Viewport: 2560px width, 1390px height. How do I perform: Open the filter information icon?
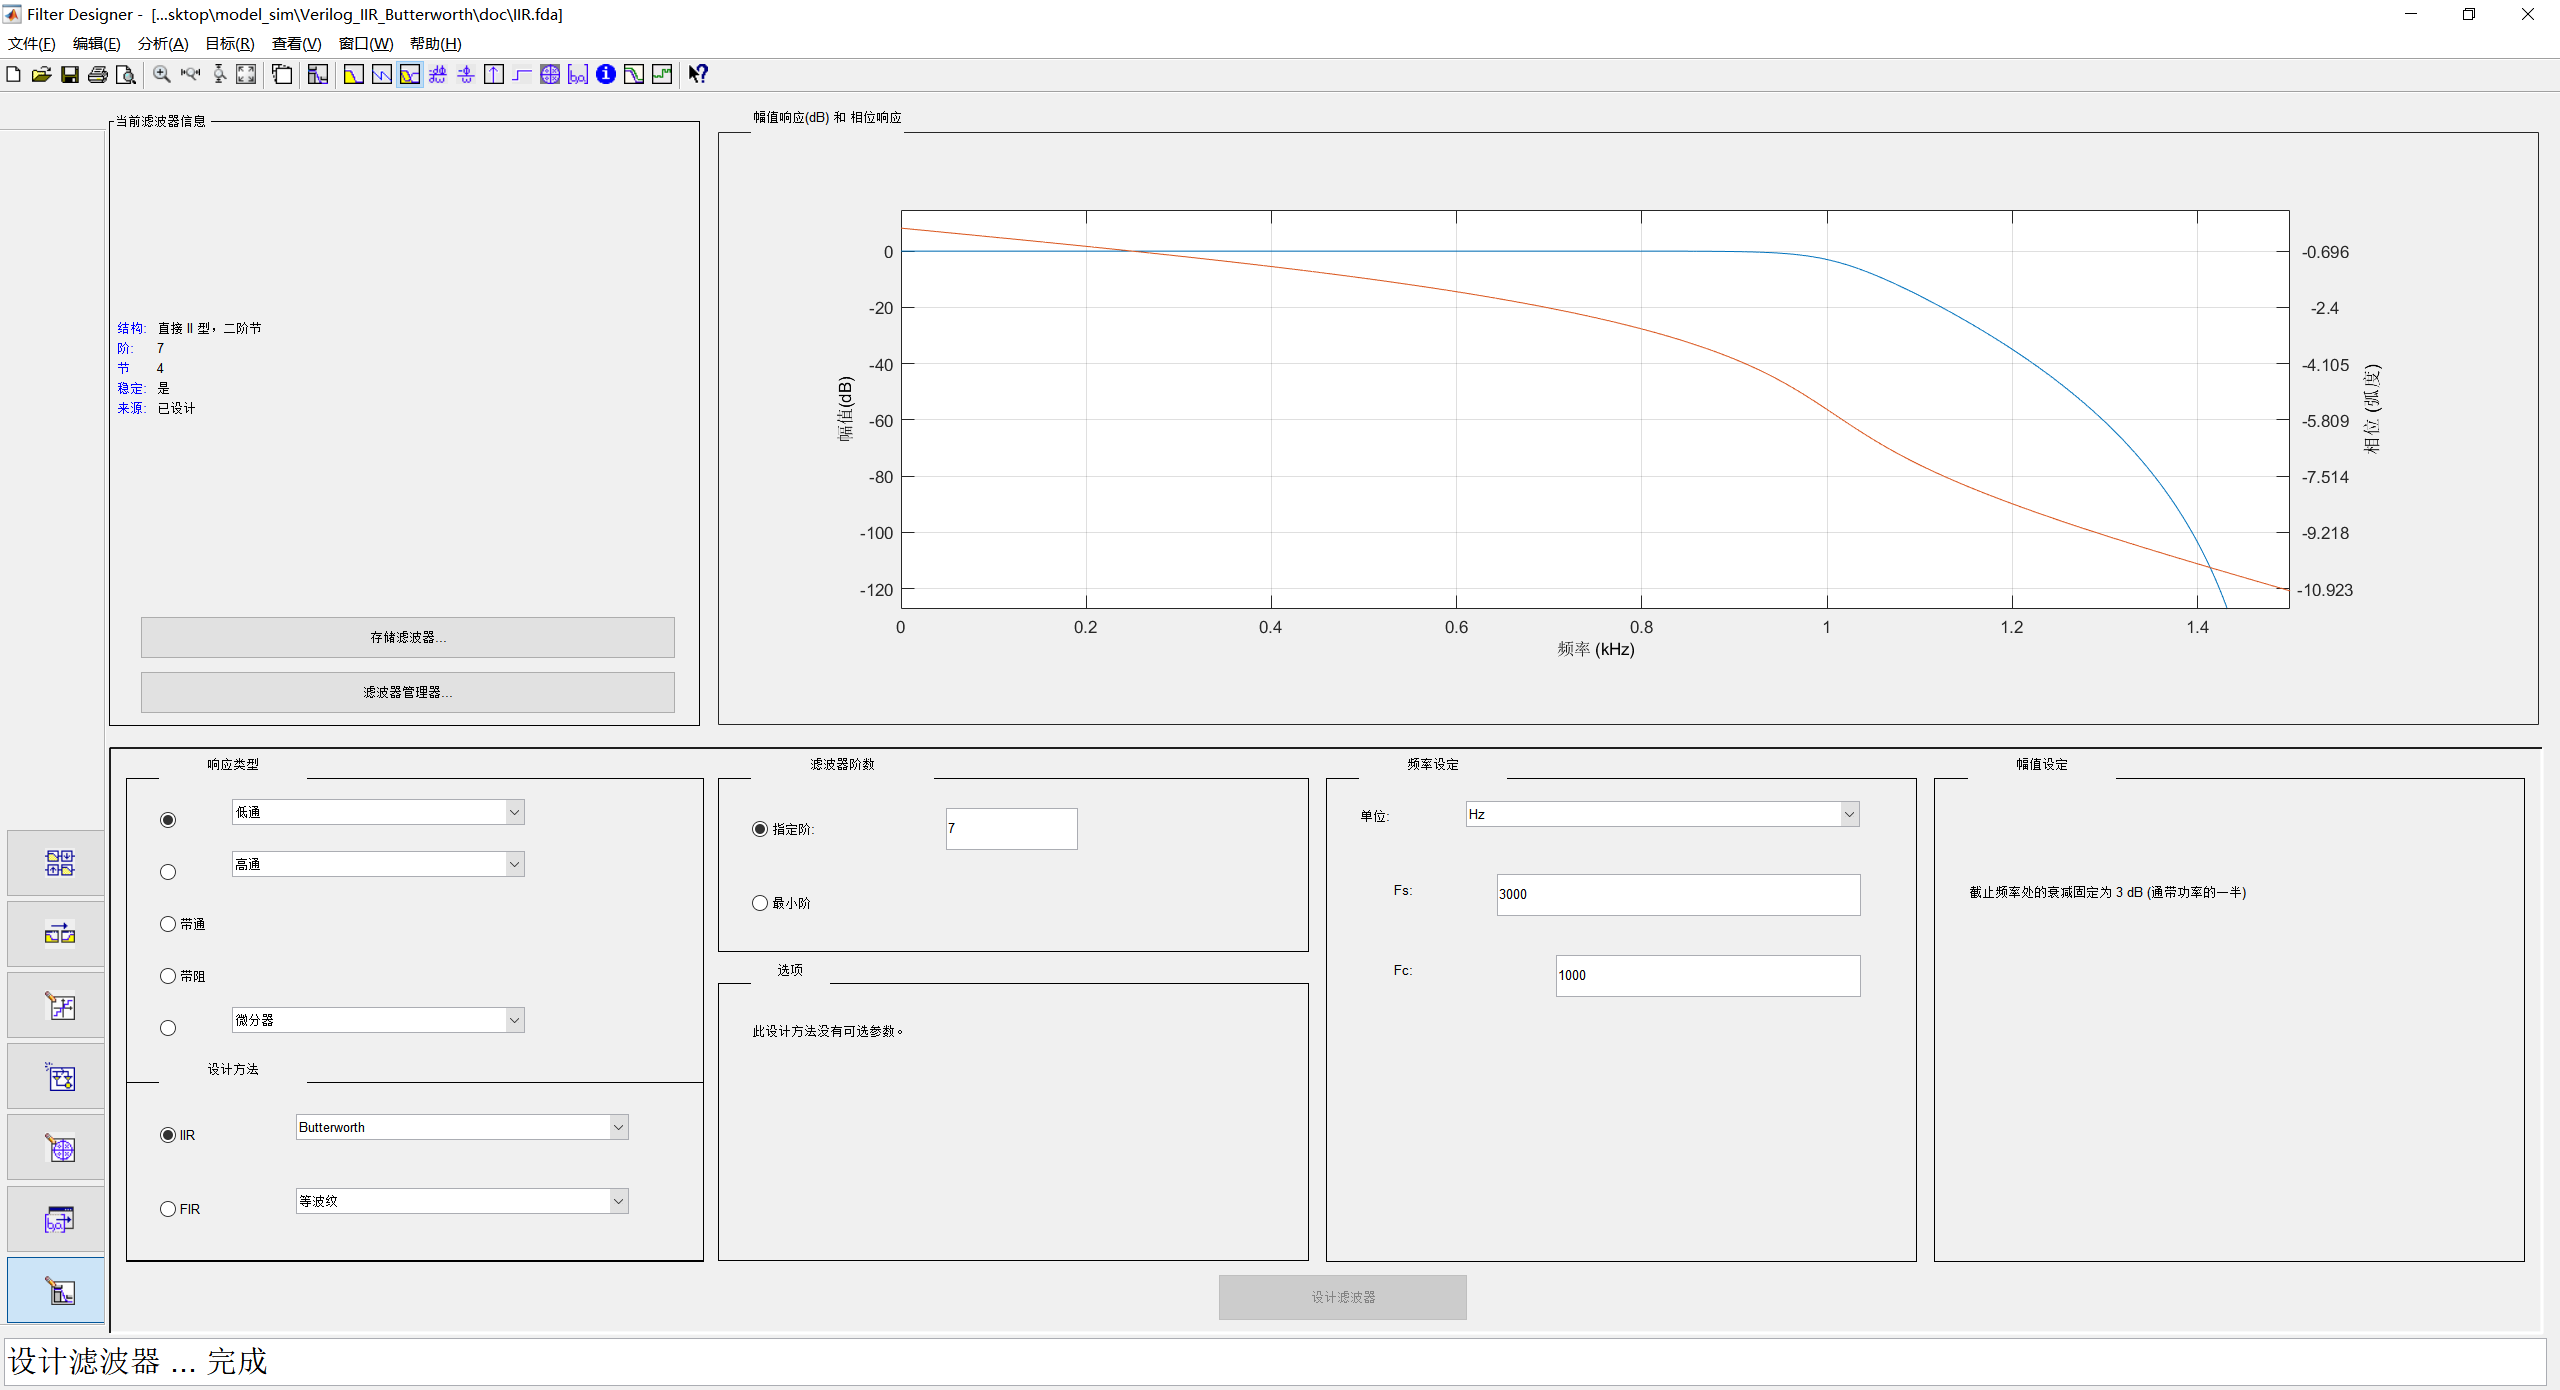(x=606, y=75)
